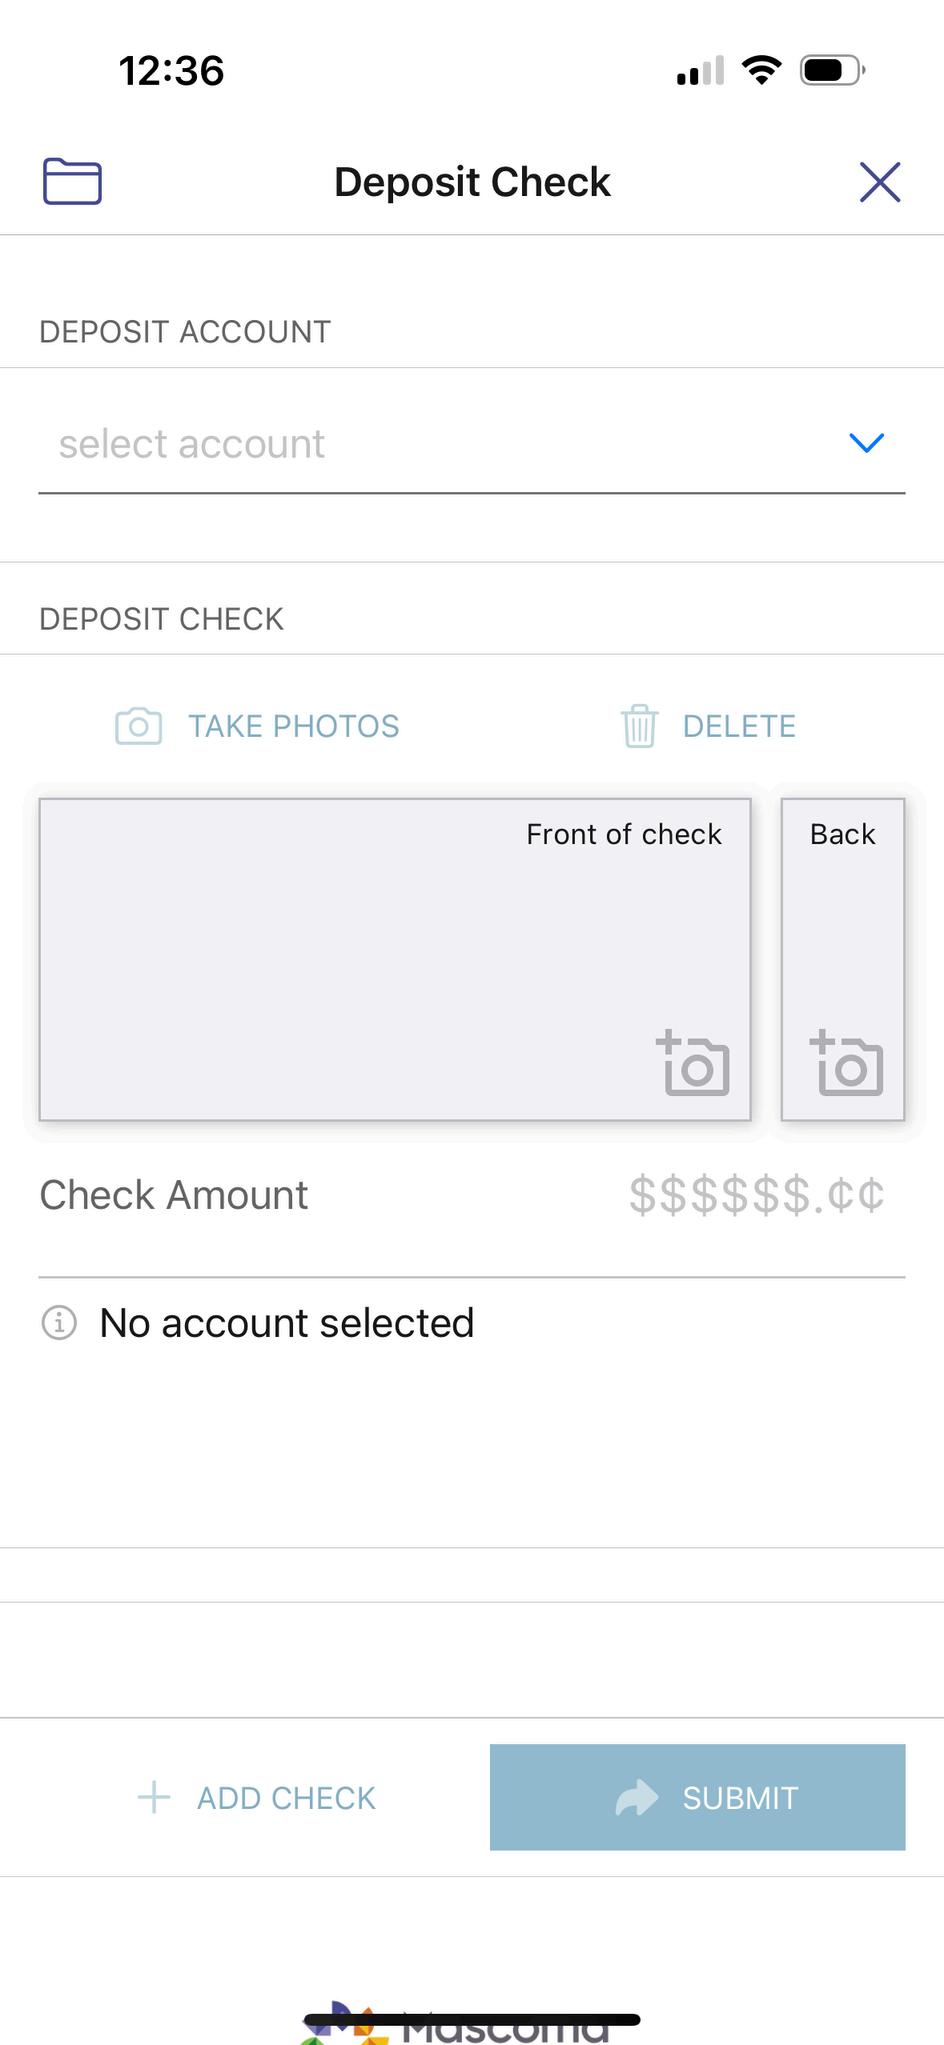Tap the Front of check image area
Screen dimensions: 944x2045
coord(395,959)
